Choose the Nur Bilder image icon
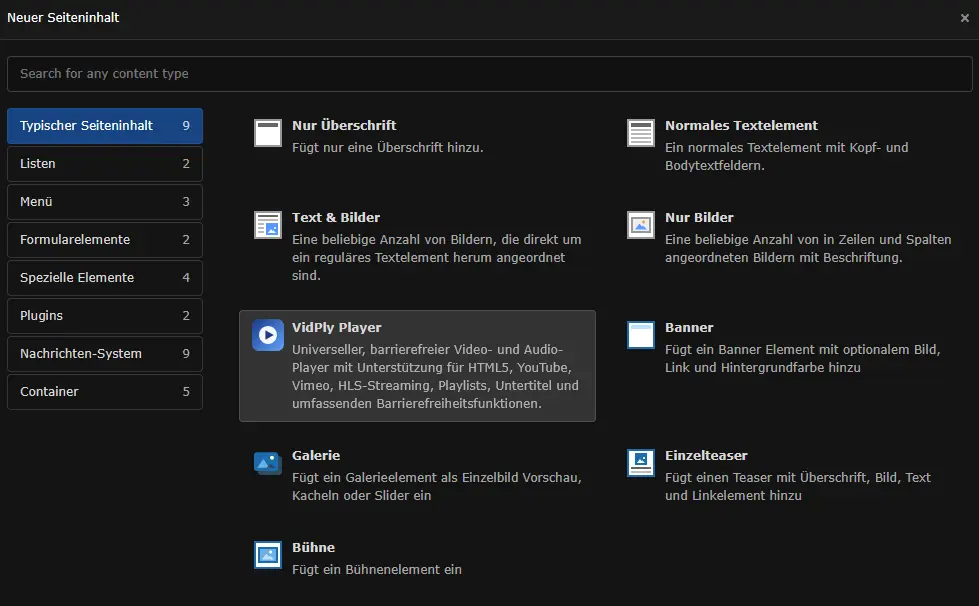Screen dimensions: 979x606 click(x=640, y=225)
